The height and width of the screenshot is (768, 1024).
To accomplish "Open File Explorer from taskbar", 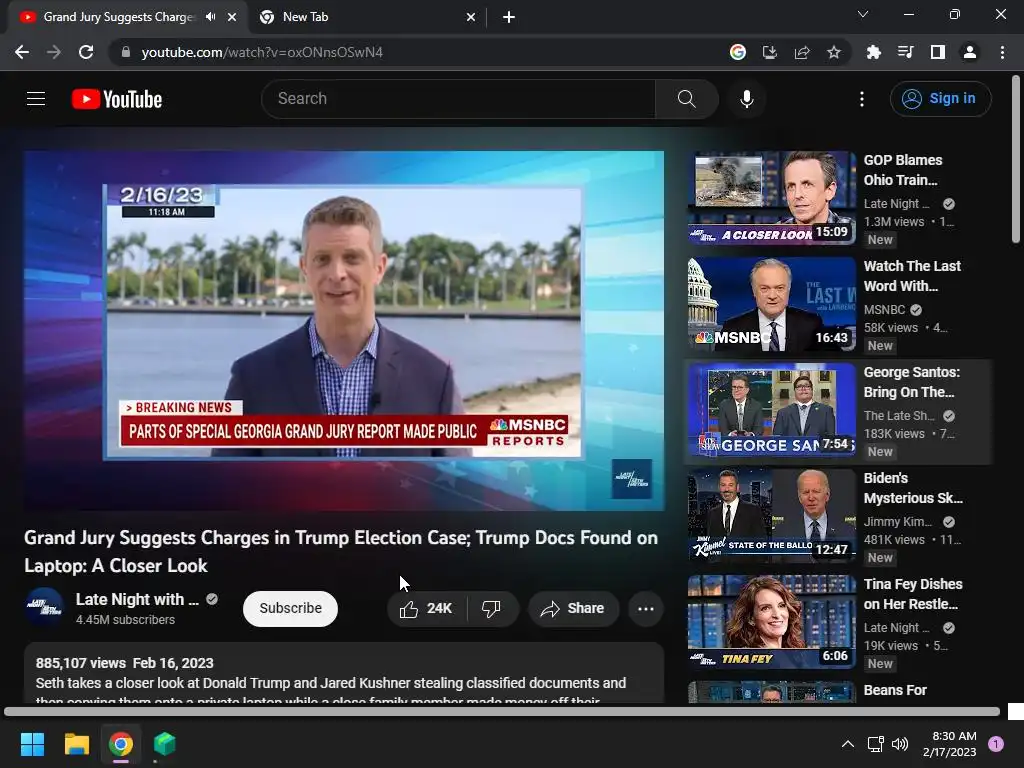I will click(76, 744).
